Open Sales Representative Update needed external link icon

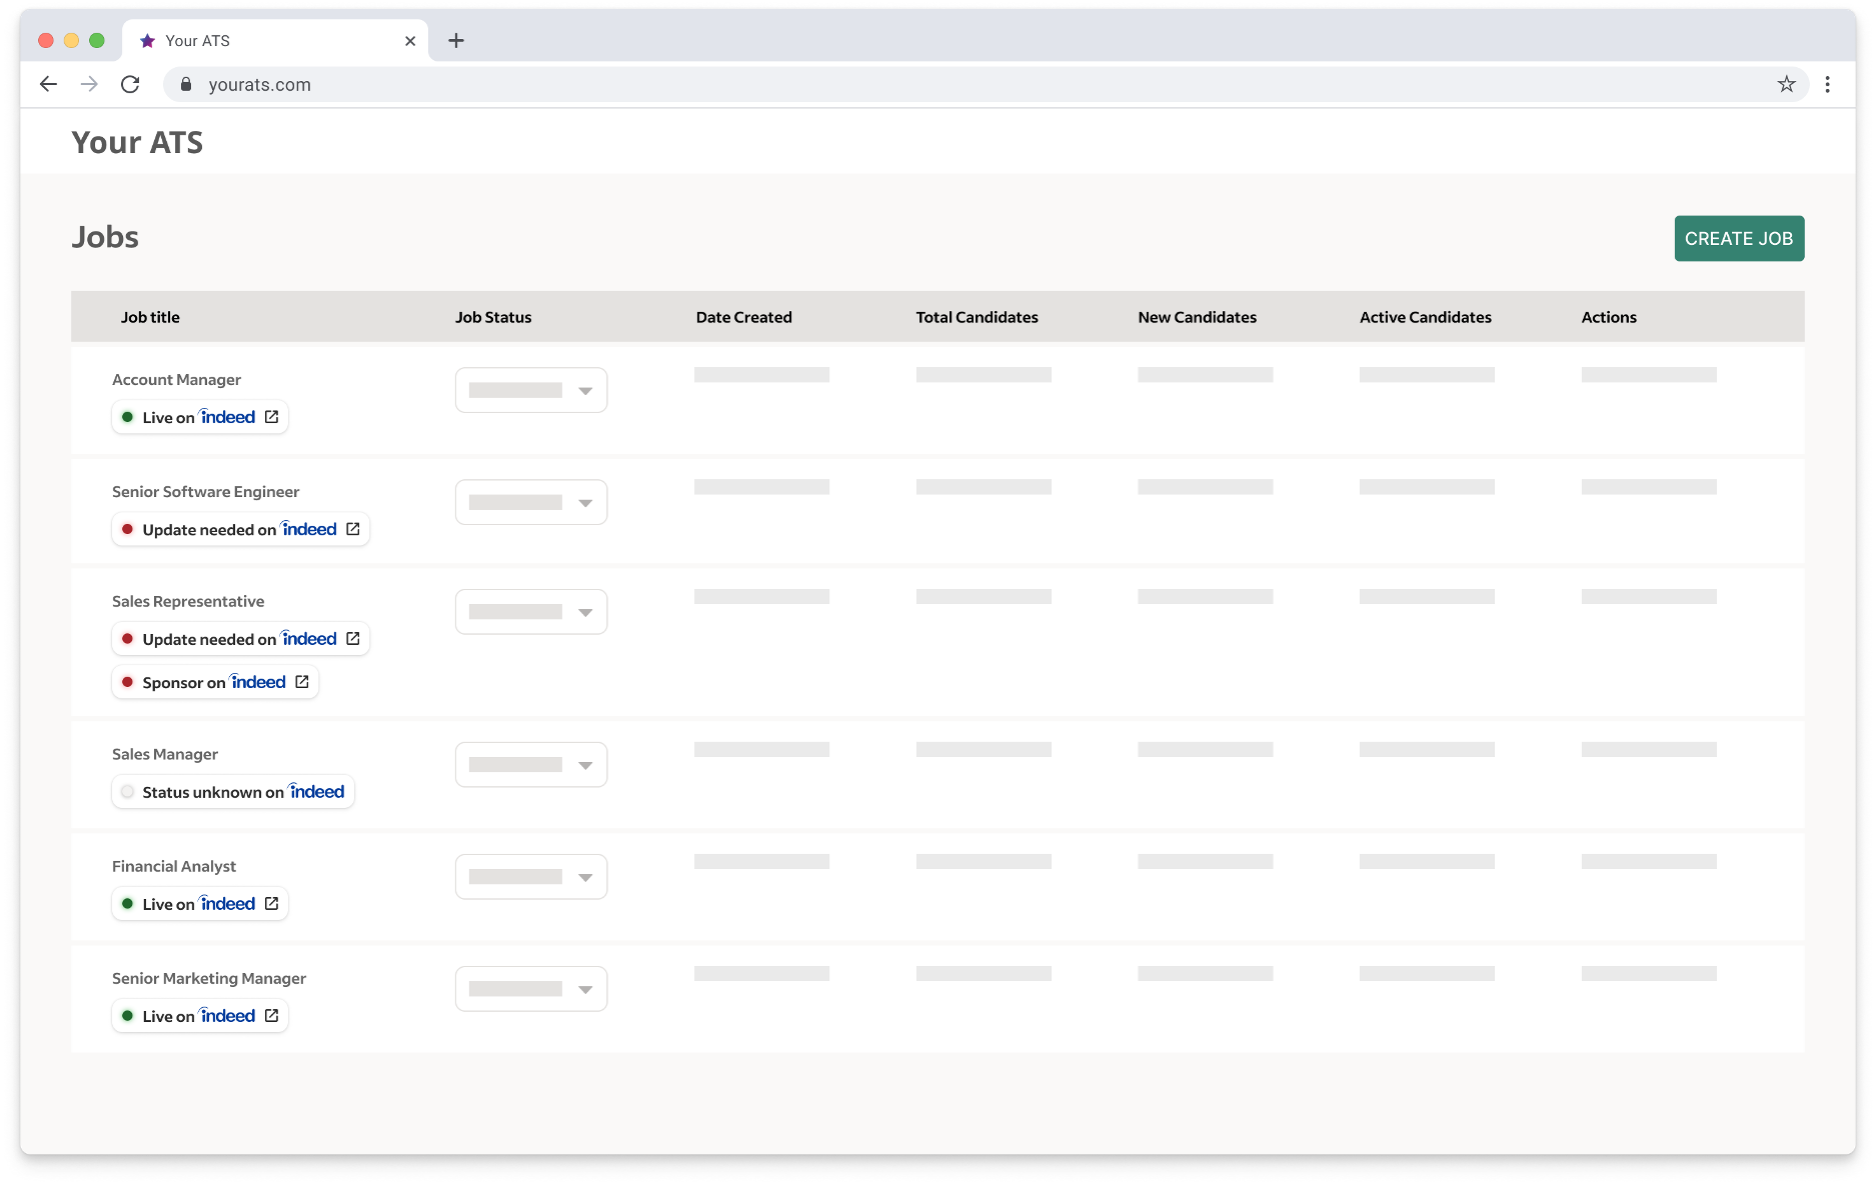tap(353, 638)
